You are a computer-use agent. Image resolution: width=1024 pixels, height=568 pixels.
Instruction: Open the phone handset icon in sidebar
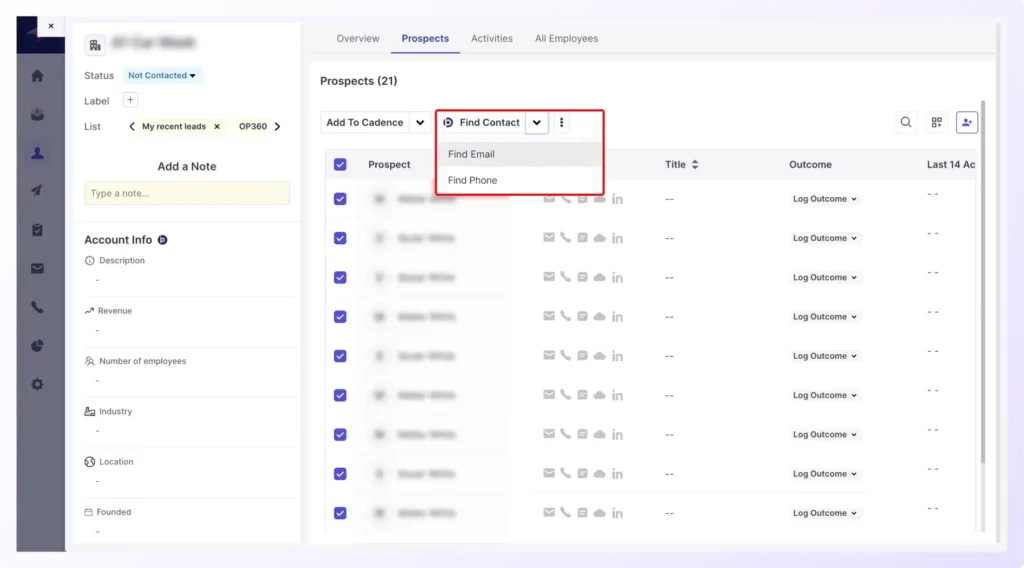coord(37,307)
